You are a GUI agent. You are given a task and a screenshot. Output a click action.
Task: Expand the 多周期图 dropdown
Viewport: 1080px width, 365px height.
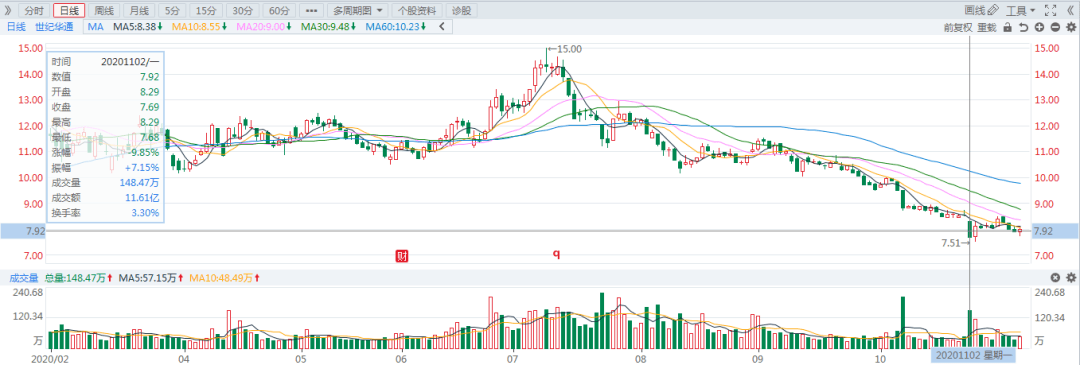[357, 10]
